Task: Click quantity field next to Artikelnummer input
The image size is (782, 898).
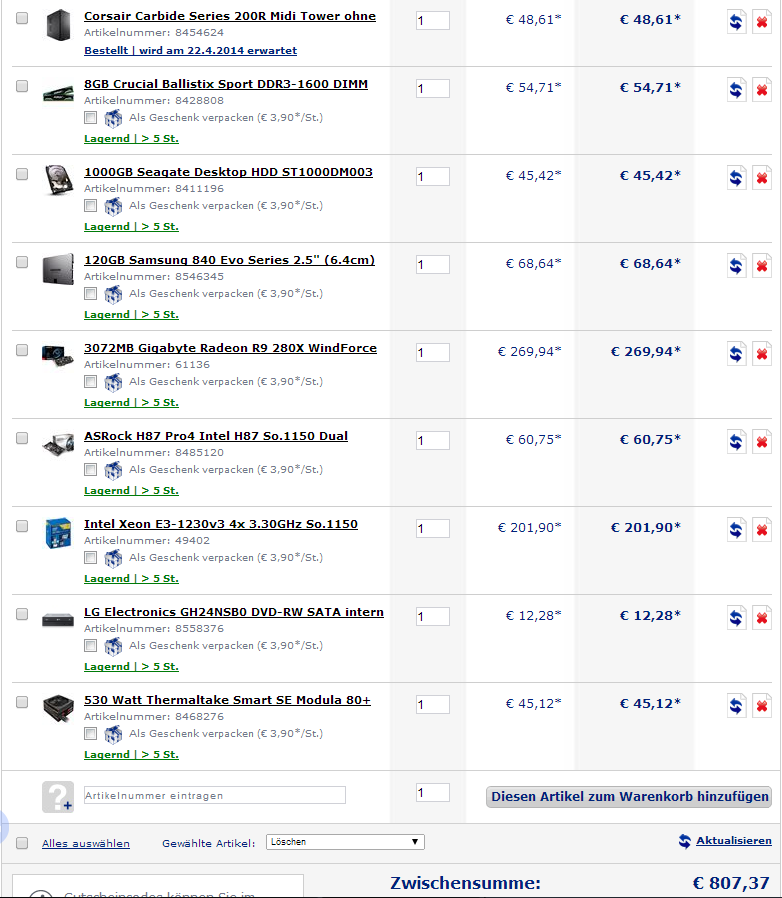Action: [433, 793]
